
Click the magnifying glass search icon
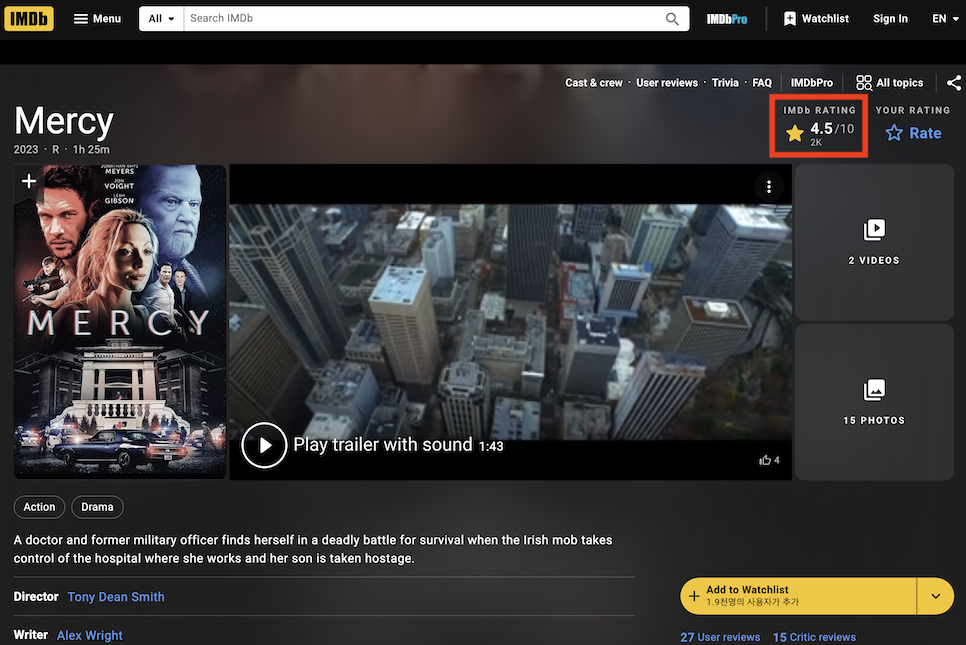(672, 19)
